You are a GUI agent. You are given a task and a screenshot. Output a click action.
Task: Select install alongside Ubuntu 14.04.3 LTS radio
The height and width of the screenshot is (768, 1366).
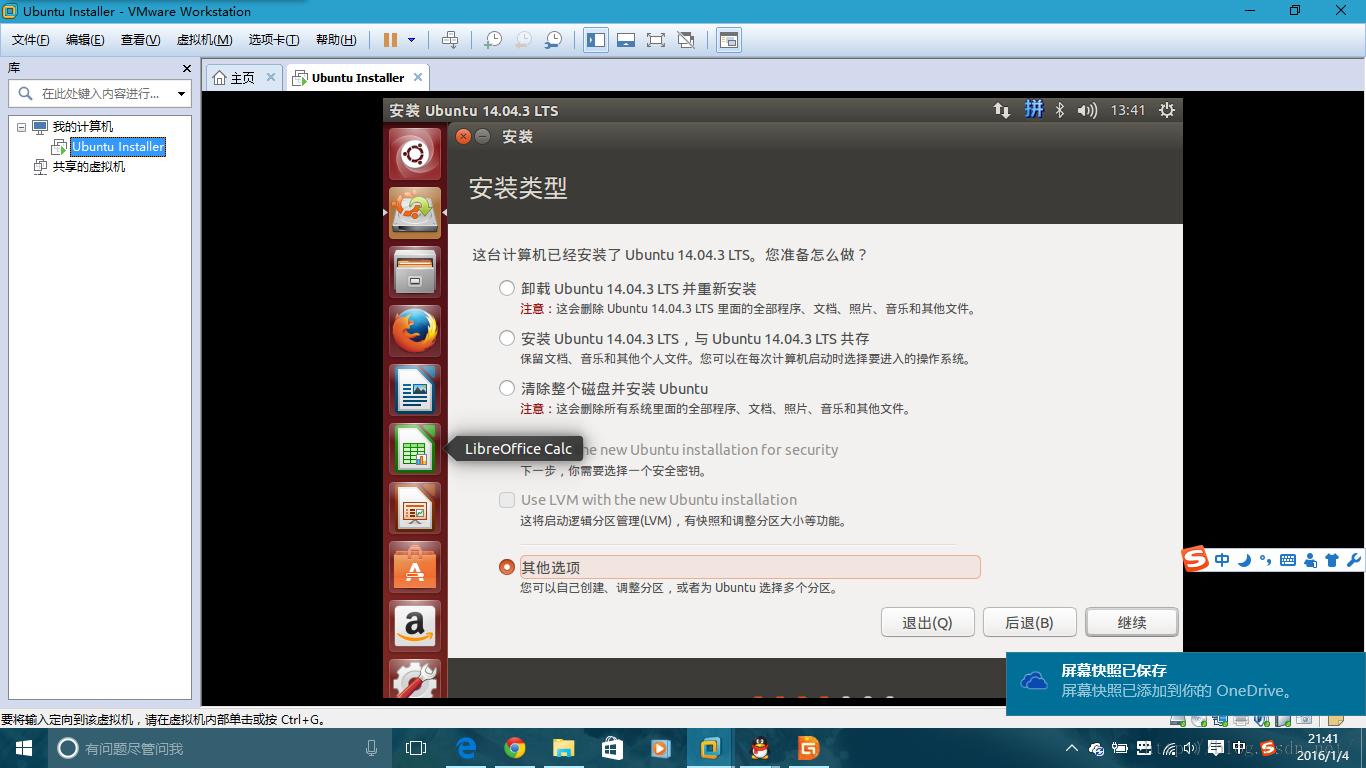pyautogui.click(x=507, y=338)
